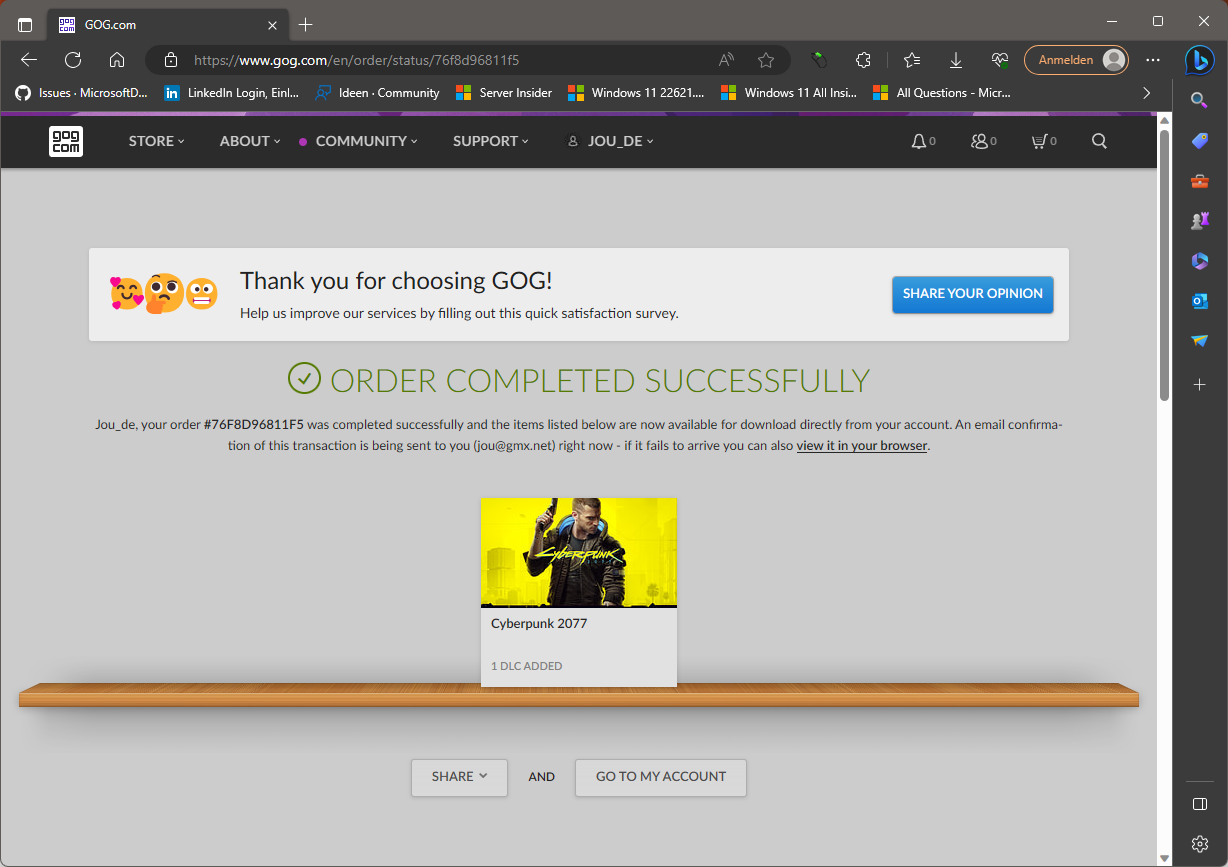This screenshot has height=867, width=1228.
Task: Open Favorites list icon
Action: pos(911,60)
